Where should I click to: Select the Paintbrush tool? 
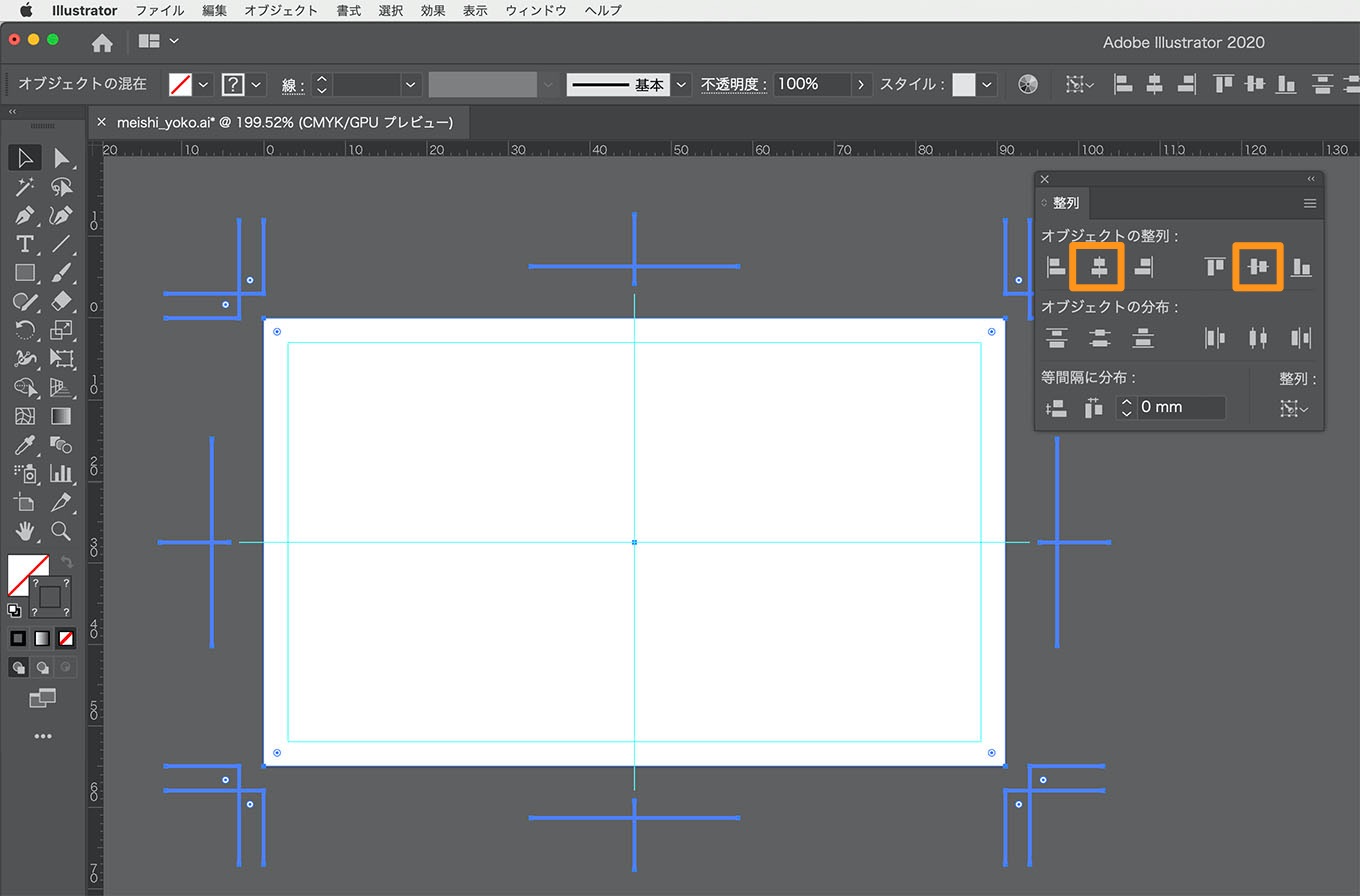(x=62, y=273)
